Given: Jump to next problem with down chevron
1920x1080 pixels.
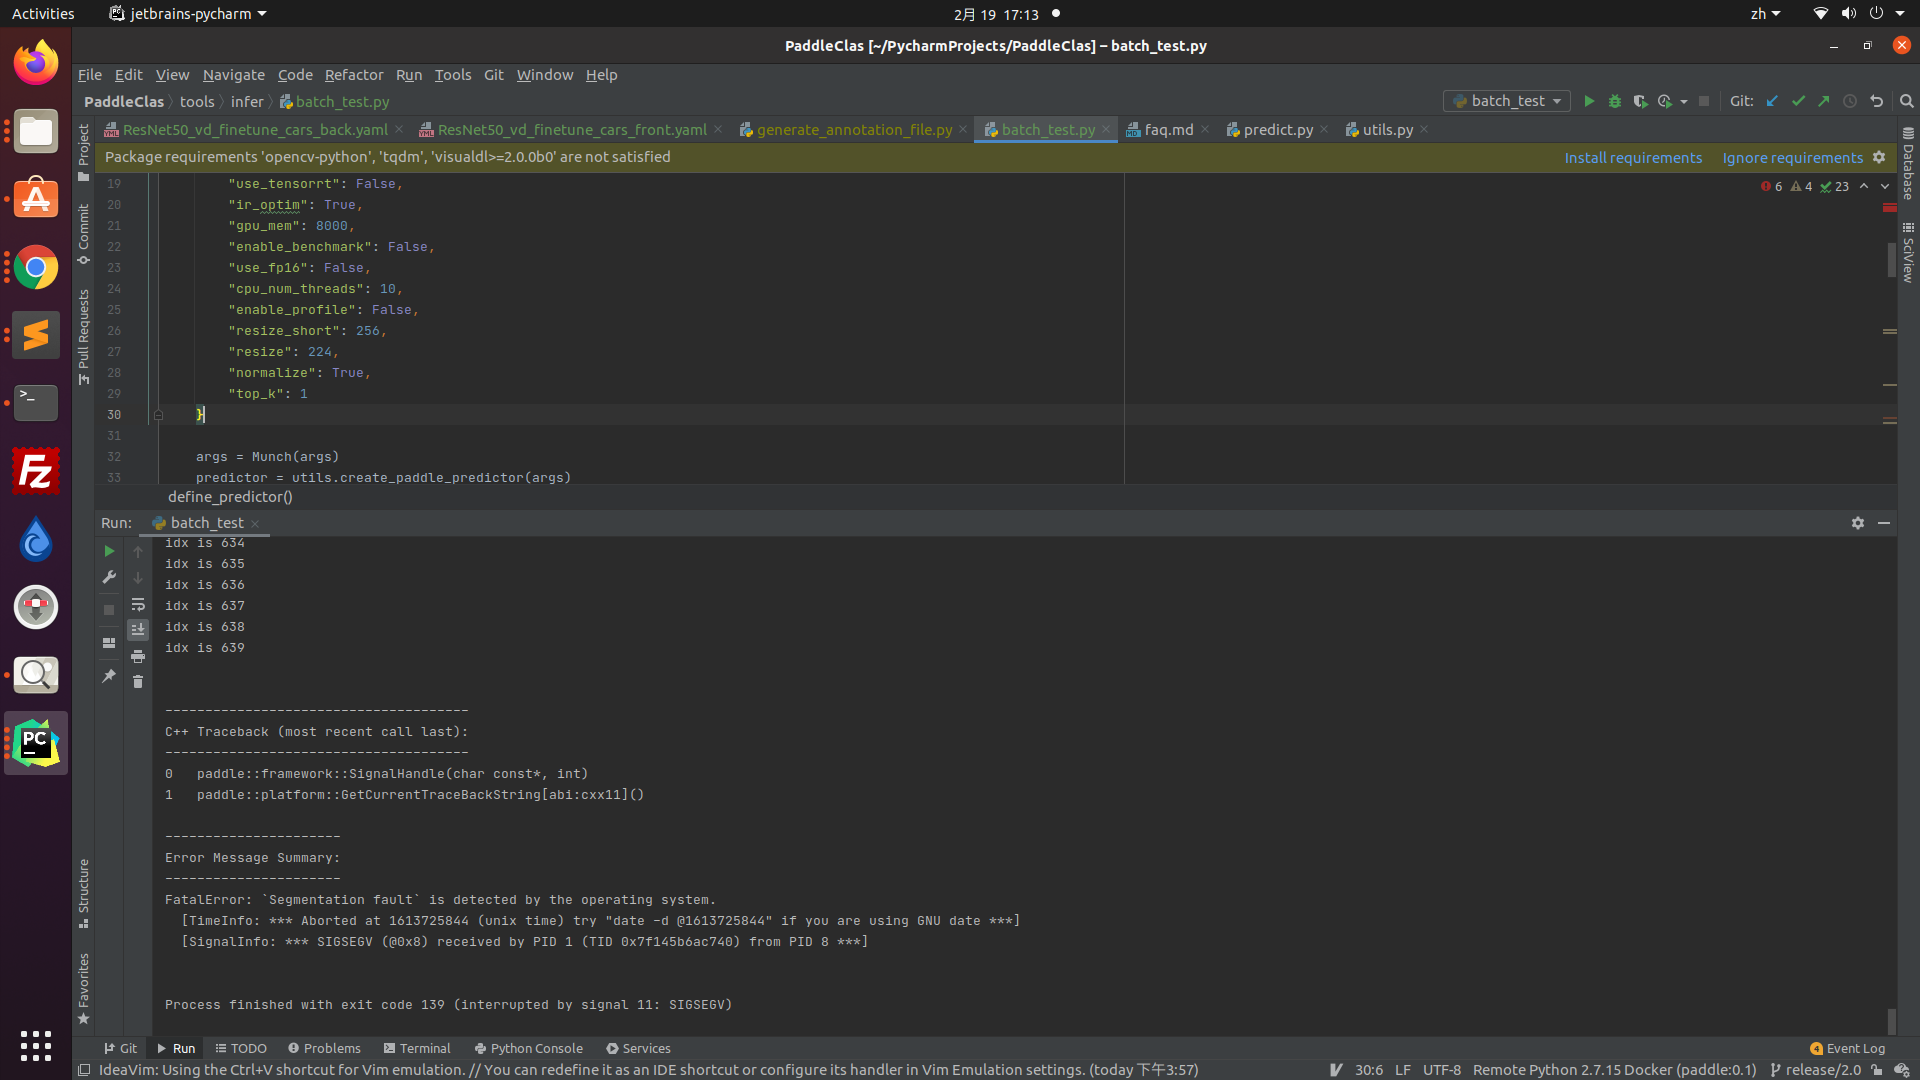Looking at the screenshot, I should (1885, 186).
